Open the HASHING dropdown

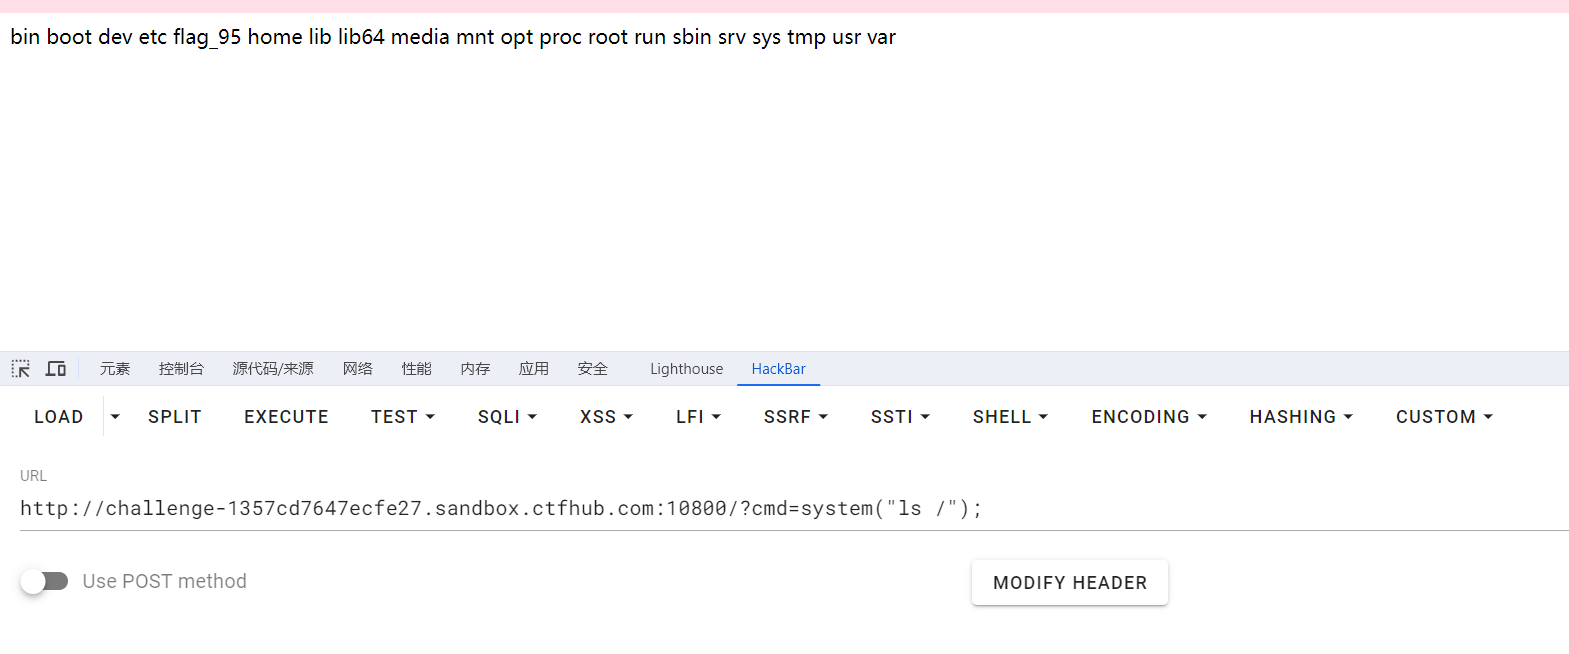pyautogui.click(x=1301, y=417)
